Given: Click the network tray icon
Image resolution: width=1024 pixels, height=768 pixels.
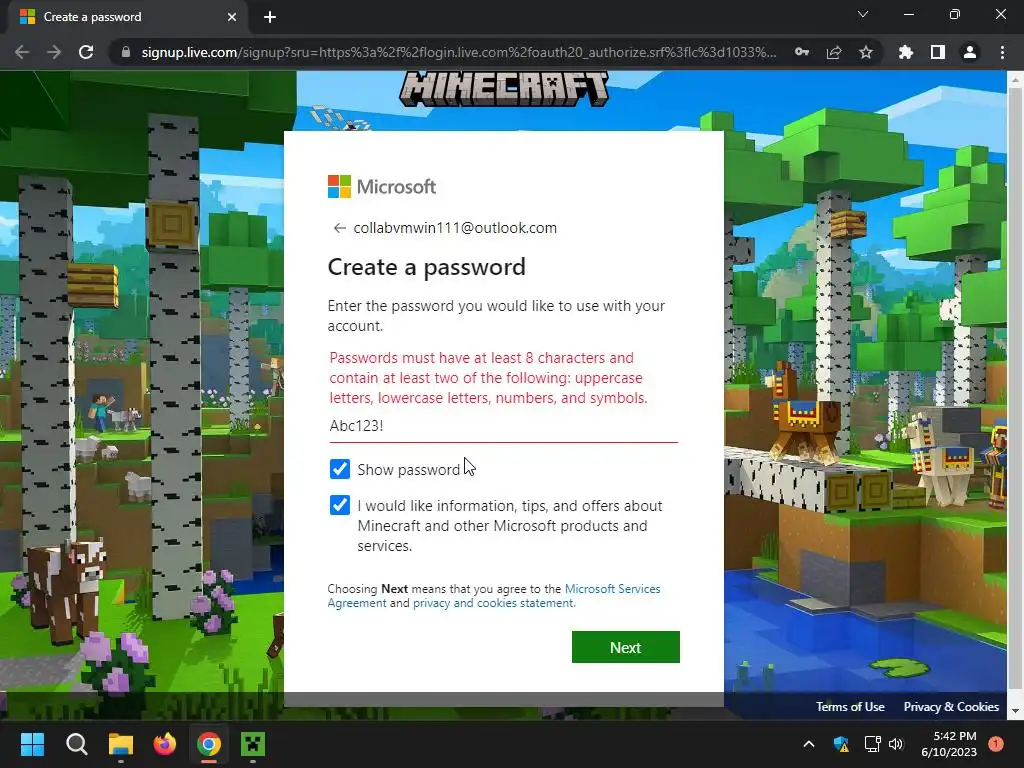Looking at the screenshot, I should [x=872, y=744].
